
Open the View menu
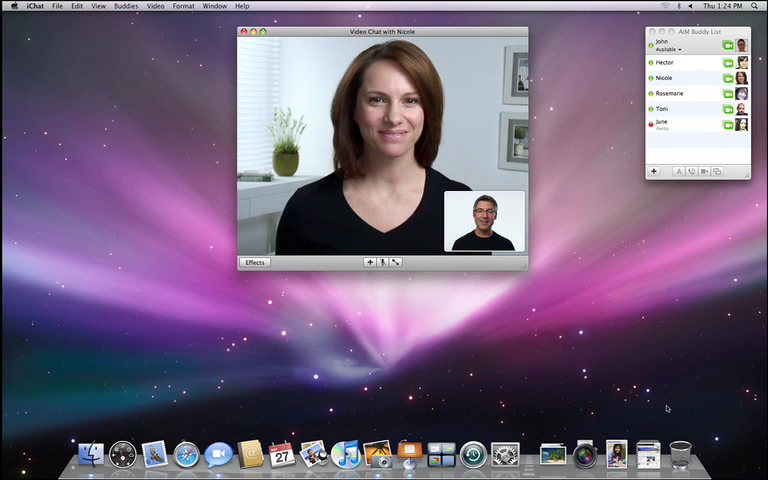[x=98, y=6]
